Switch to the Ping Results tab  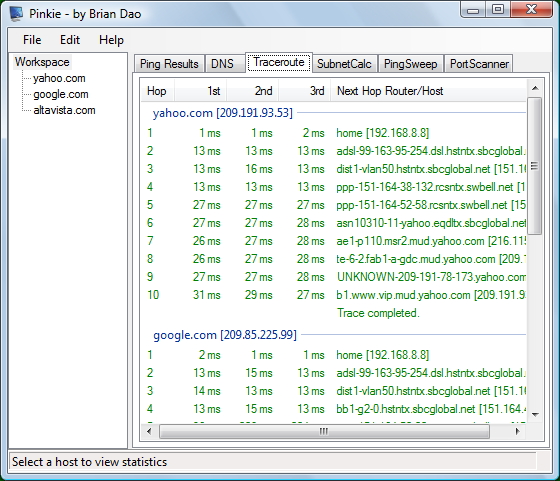pyautogui.click(x=169, y=64)
